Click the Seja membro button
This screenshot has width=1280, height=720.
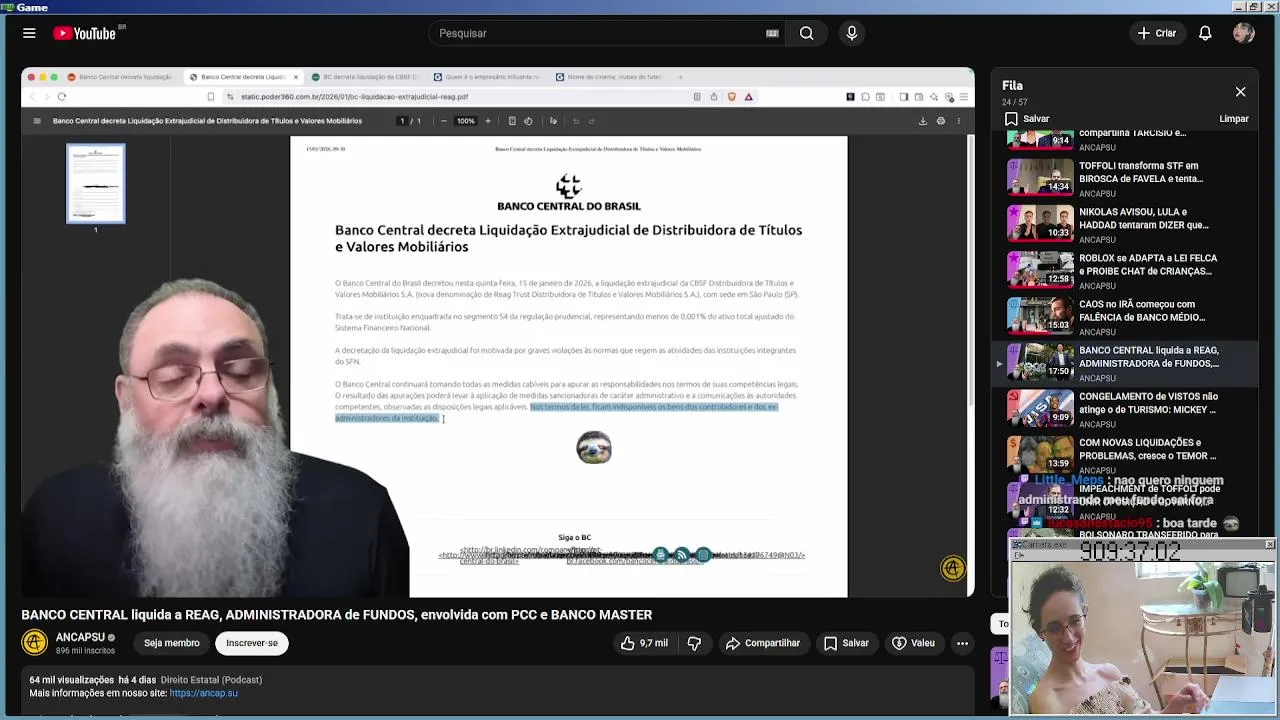pos(171,643)
